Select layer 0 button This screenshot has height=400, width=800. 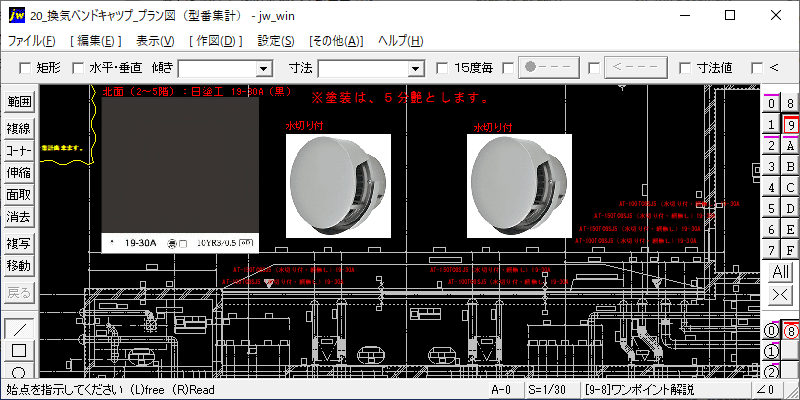coord(771,104)
